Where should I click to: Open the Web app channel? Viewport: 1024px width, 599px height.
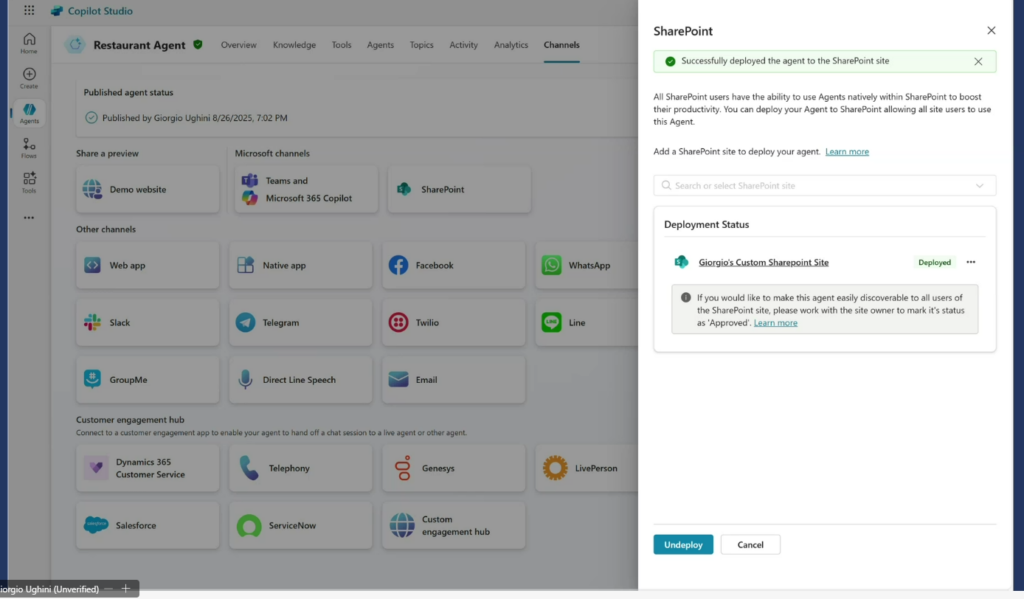(x=148, y=265)
